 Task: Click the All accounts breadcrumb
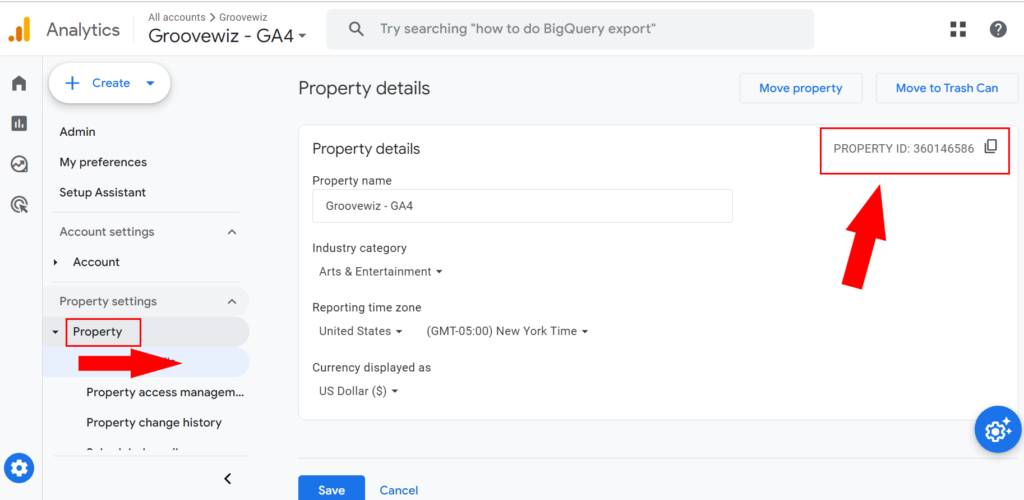coord(176,17)
